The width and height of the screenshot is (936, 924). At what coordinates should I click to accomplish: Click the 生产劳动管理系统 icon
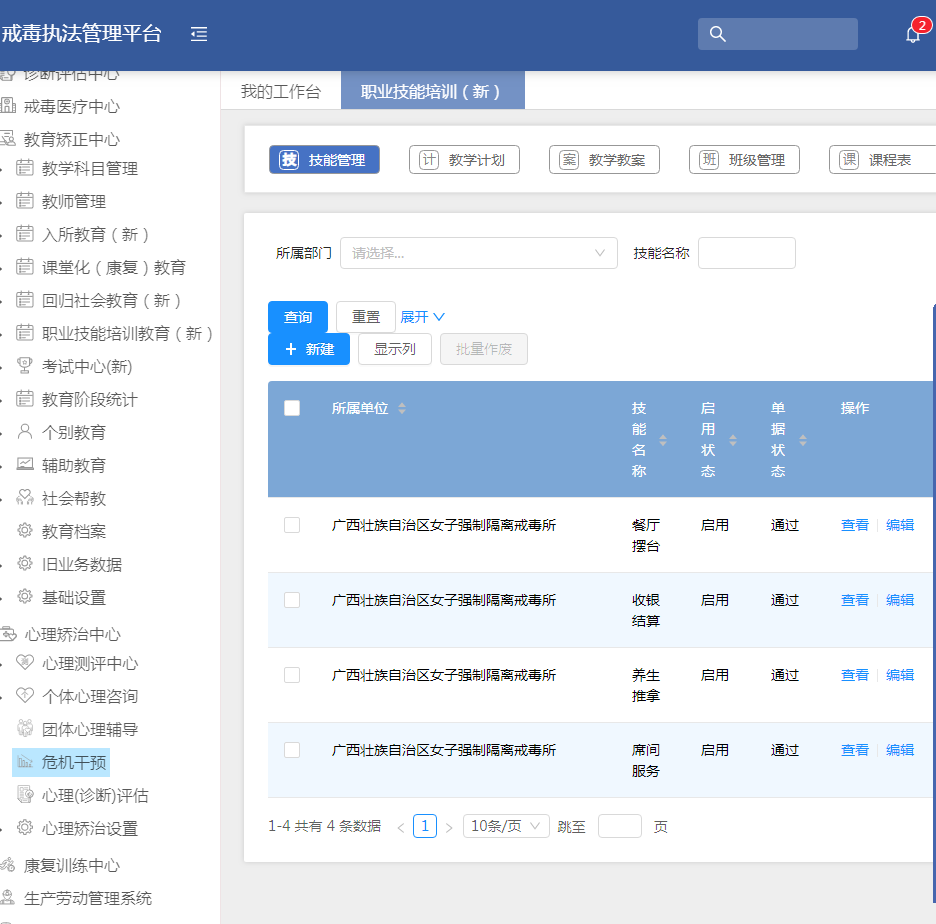click(x=8, y=897)
